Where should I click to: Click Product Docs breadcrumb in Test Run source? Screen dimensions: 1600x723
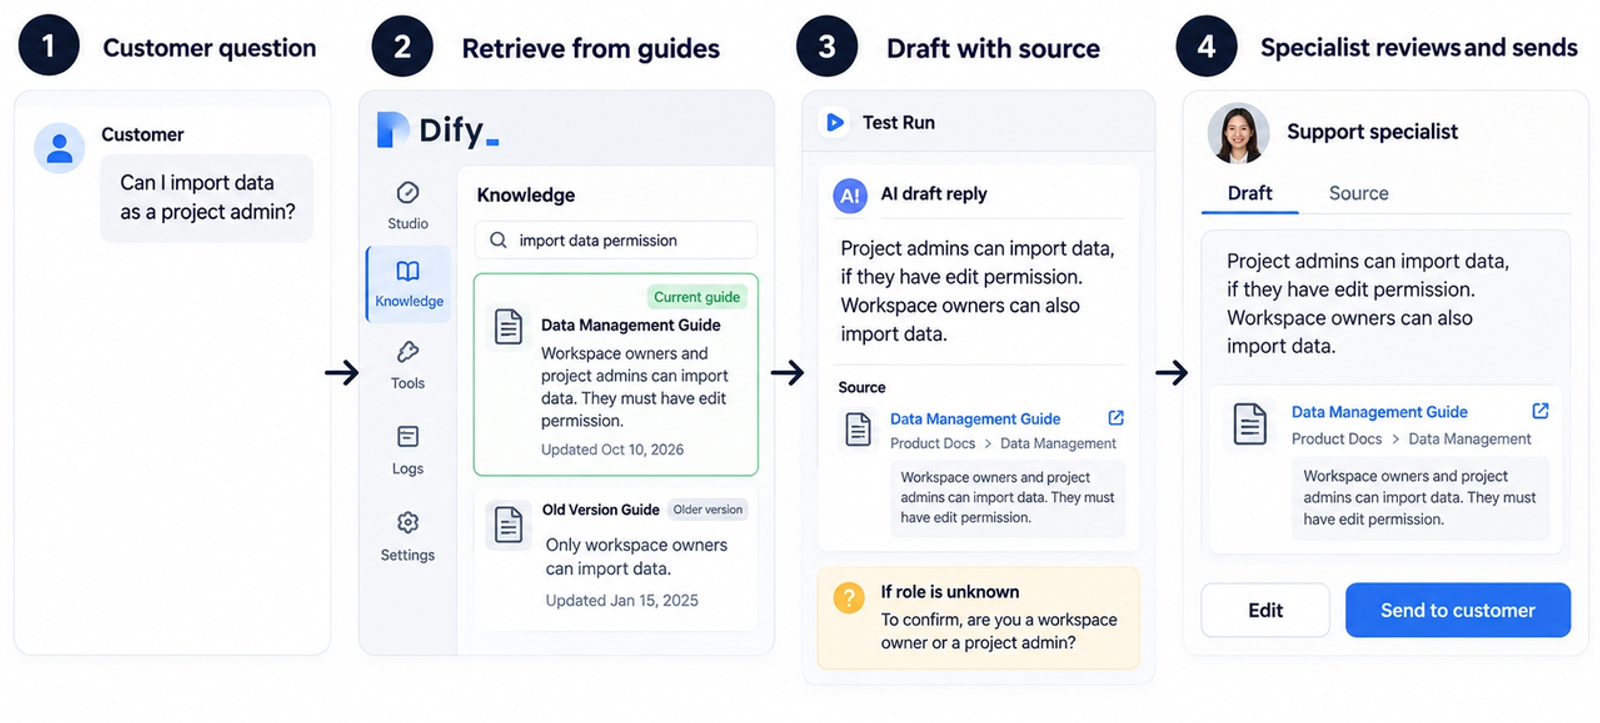(932, 443)
